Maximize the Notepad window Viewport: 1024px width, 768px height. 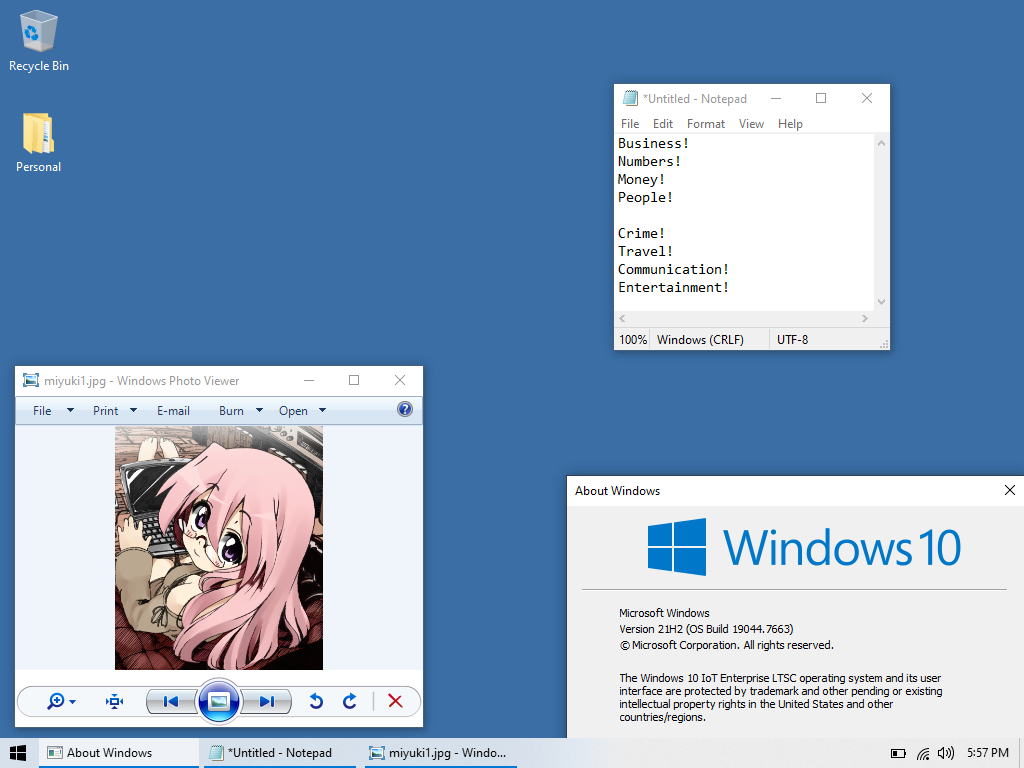coord(821,98)
